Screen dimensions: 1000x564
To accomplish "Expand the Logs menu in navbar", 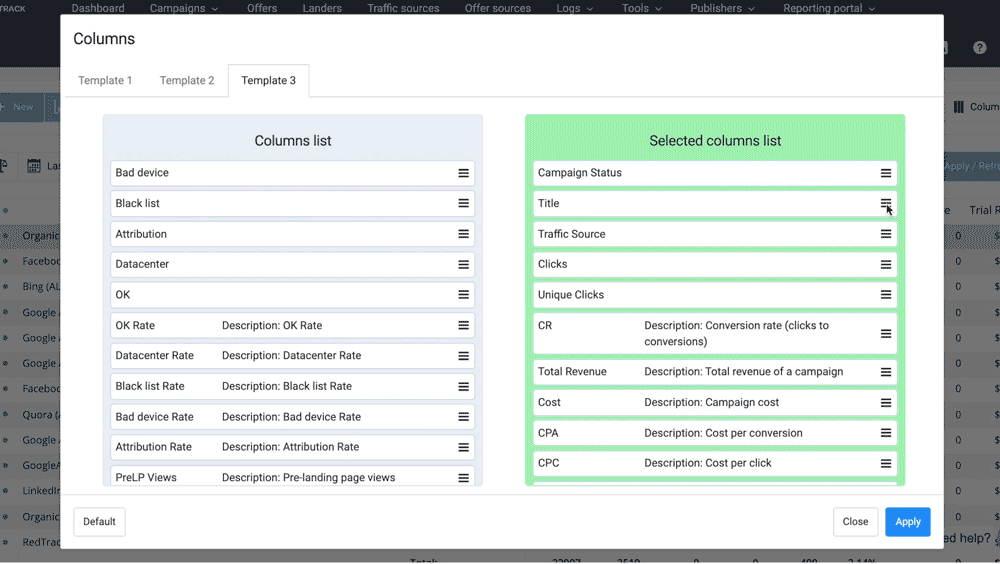I will [574, 8].
